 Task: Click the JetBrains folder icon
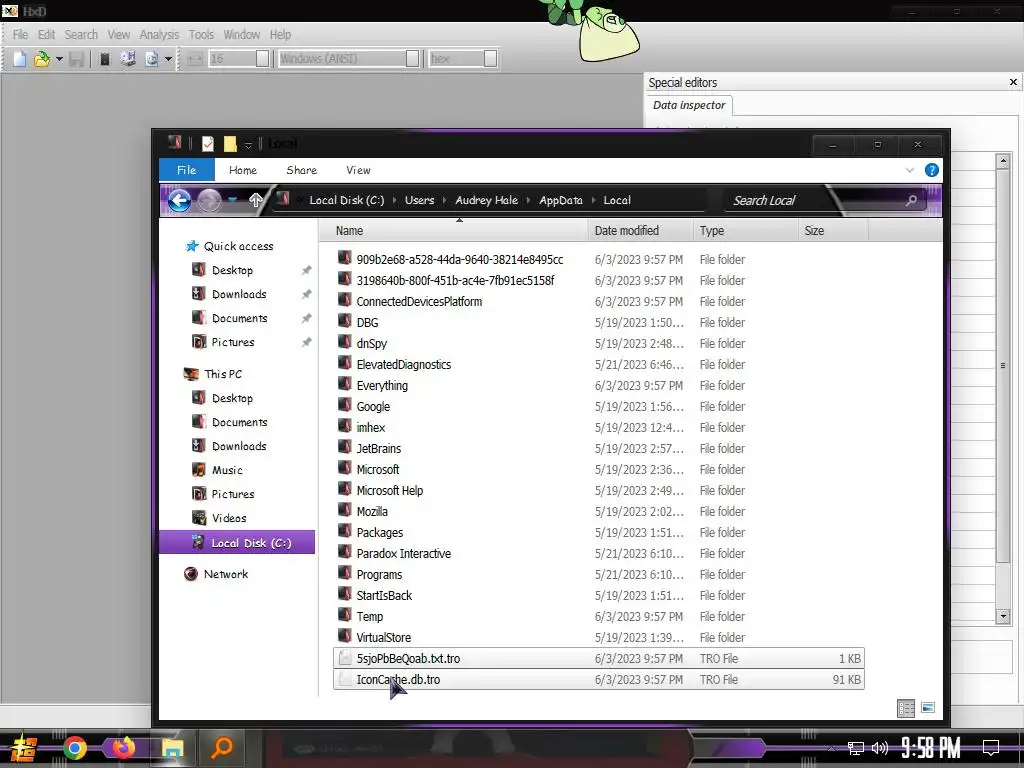(x=345, y=447)
